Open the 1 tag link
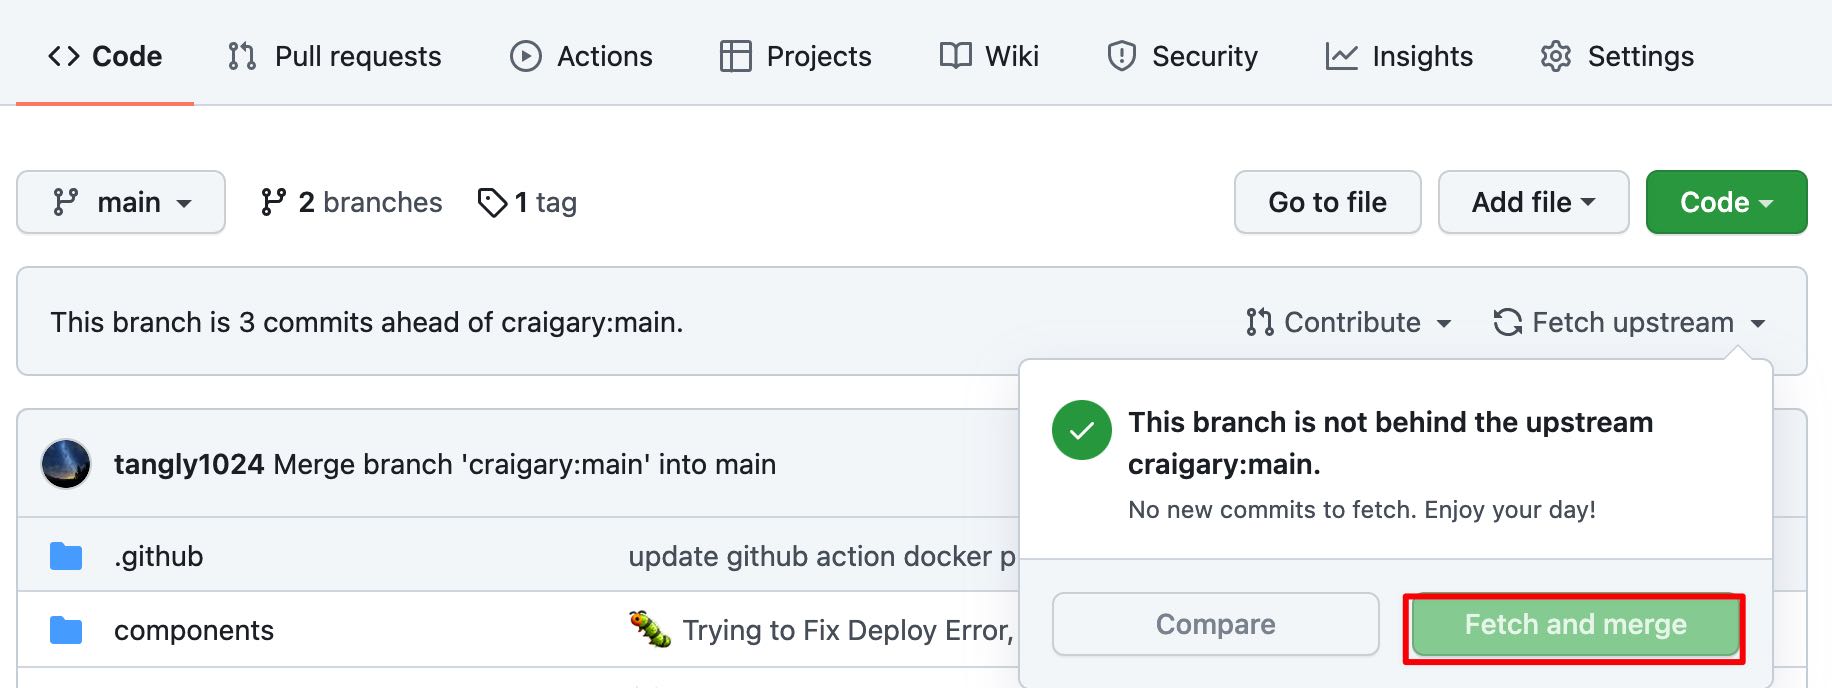The height and width of the screenshot is (688, 1832). pyautogui.click(x=527, y=202)
